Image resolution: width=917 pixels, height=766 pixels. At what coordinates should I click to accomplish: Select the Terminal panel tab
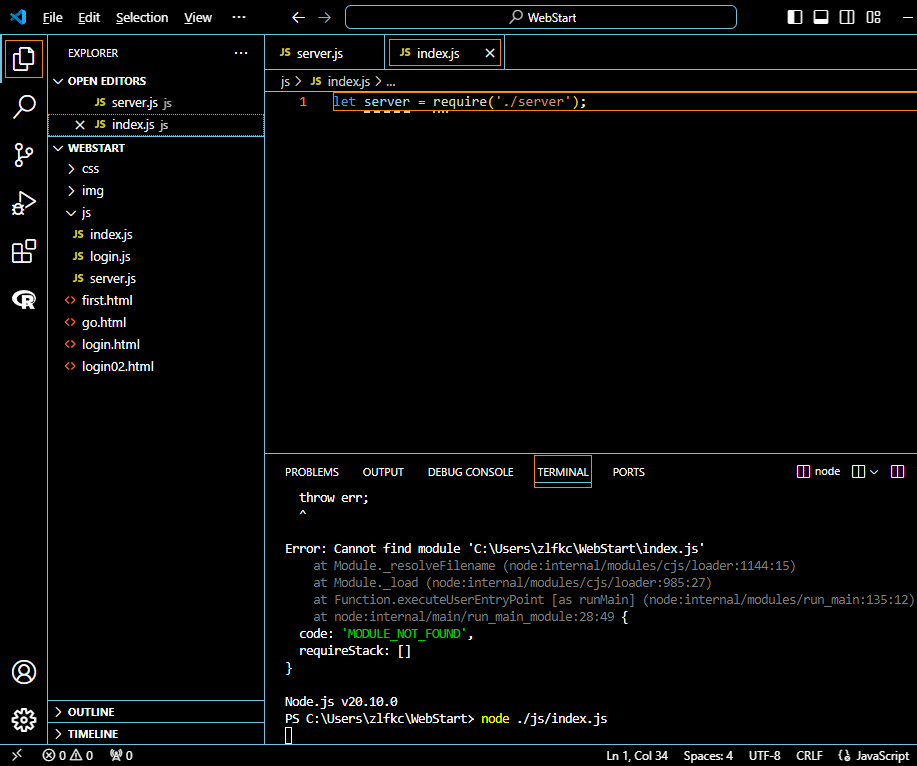tap(563, 472)
